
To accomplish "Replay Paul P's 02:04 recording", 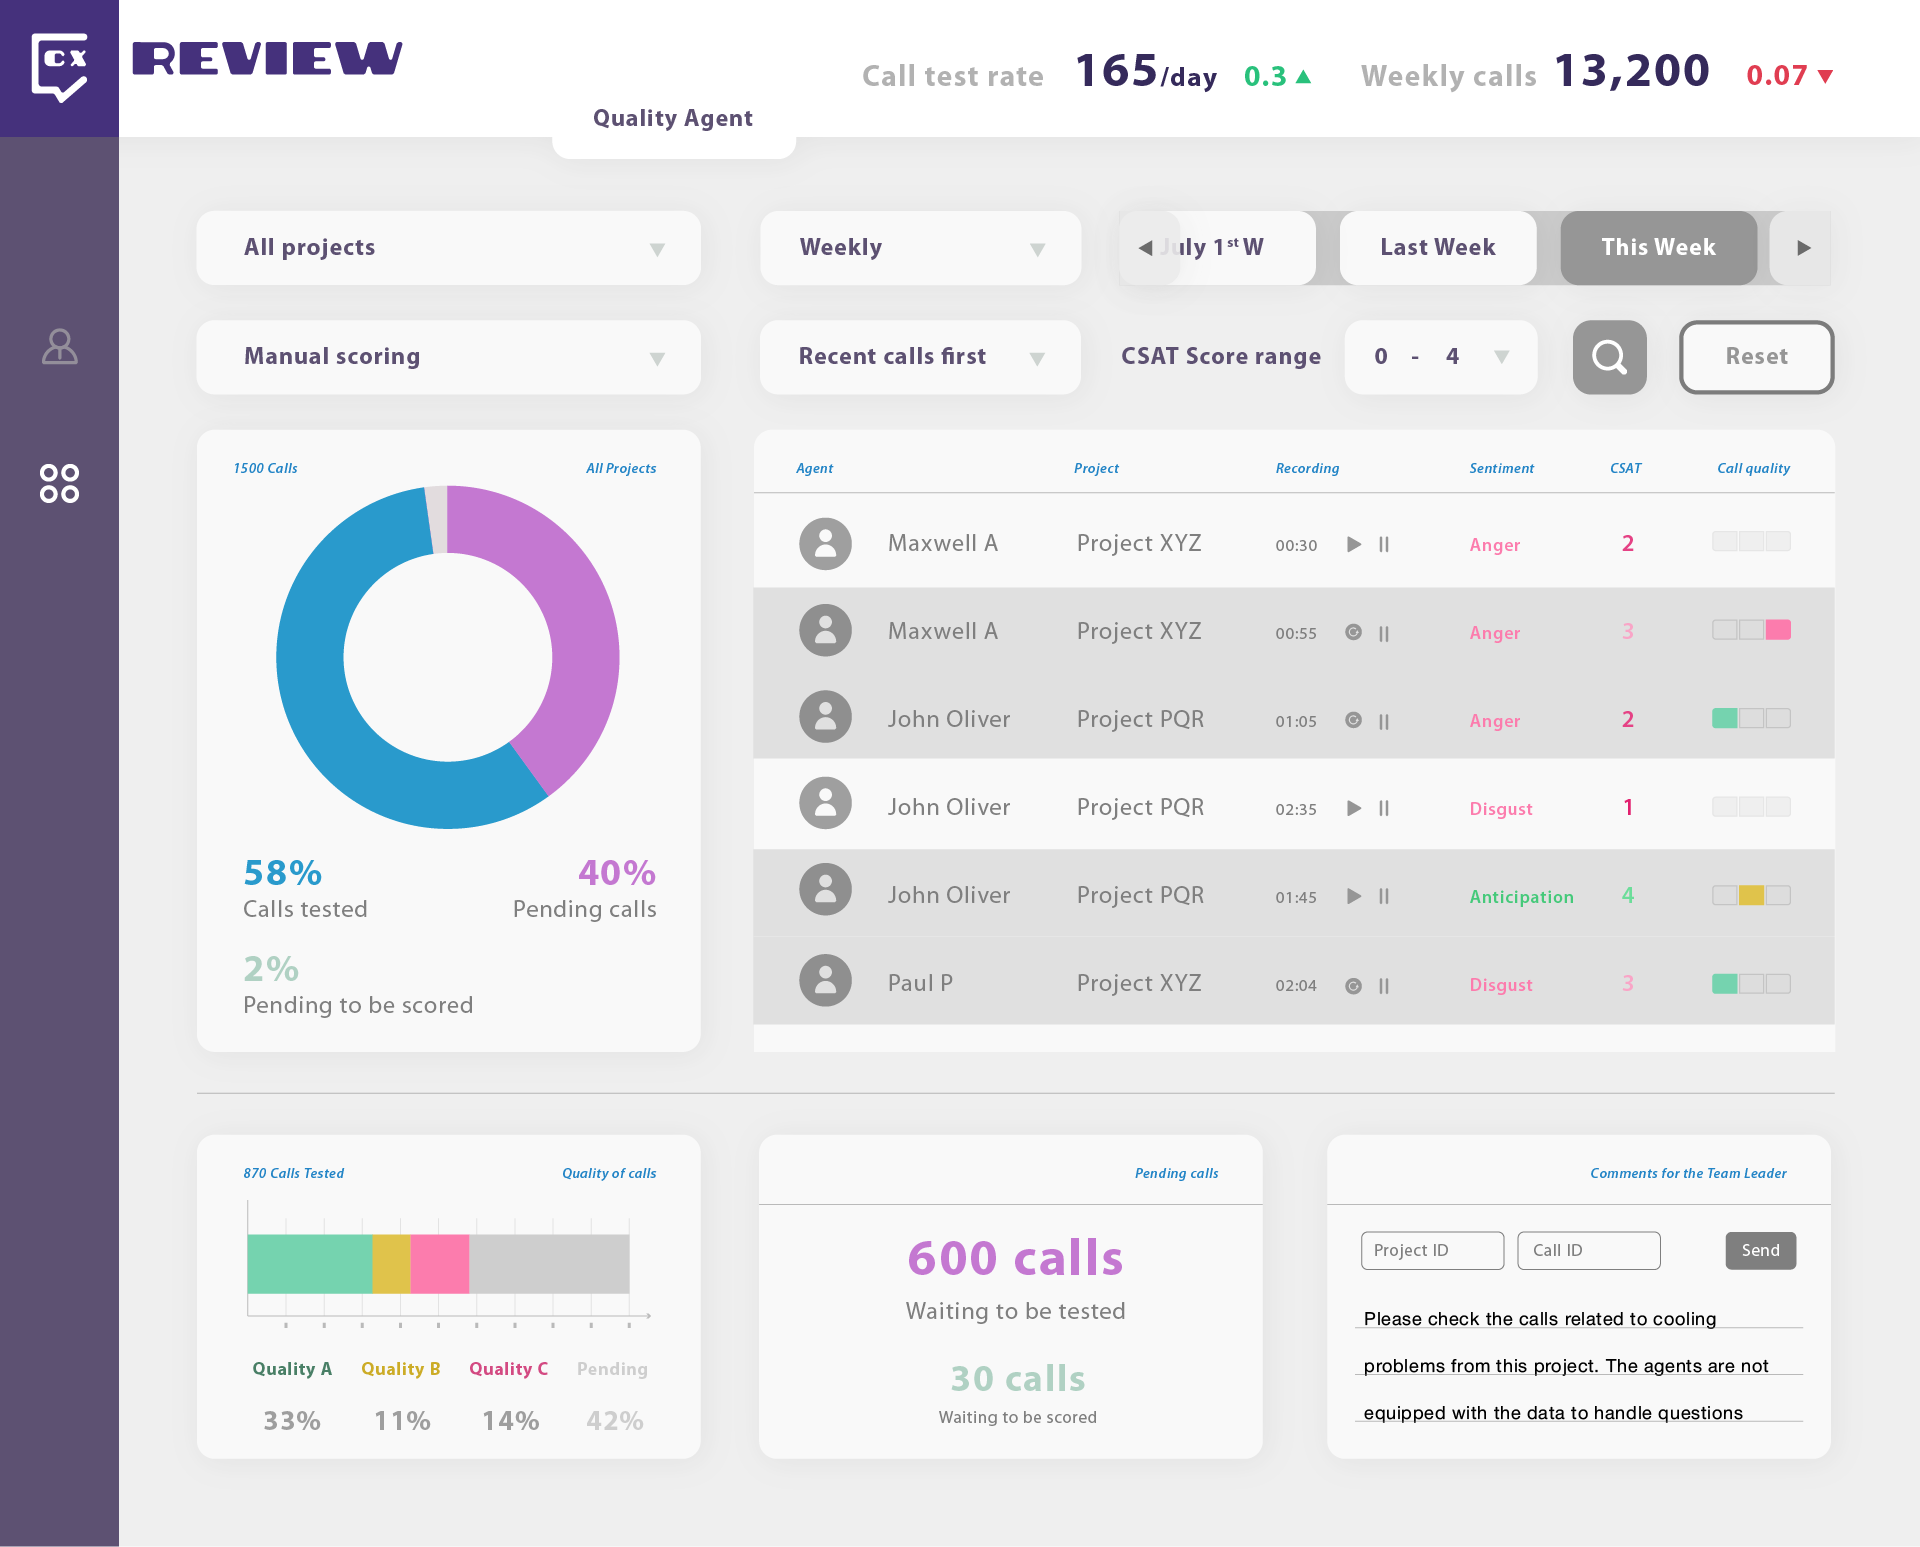I will click(x=1353, y=985).
